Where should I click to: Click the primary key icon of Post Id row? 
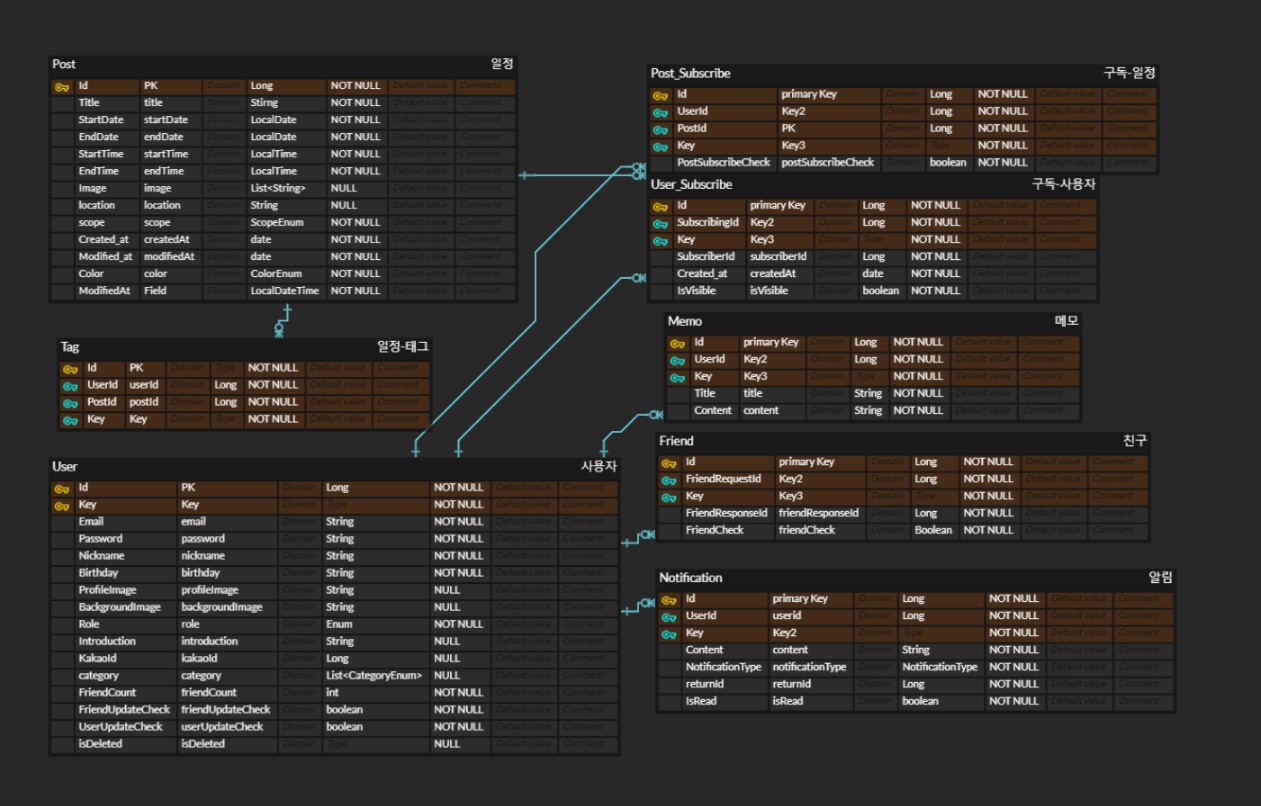point(61,87)
